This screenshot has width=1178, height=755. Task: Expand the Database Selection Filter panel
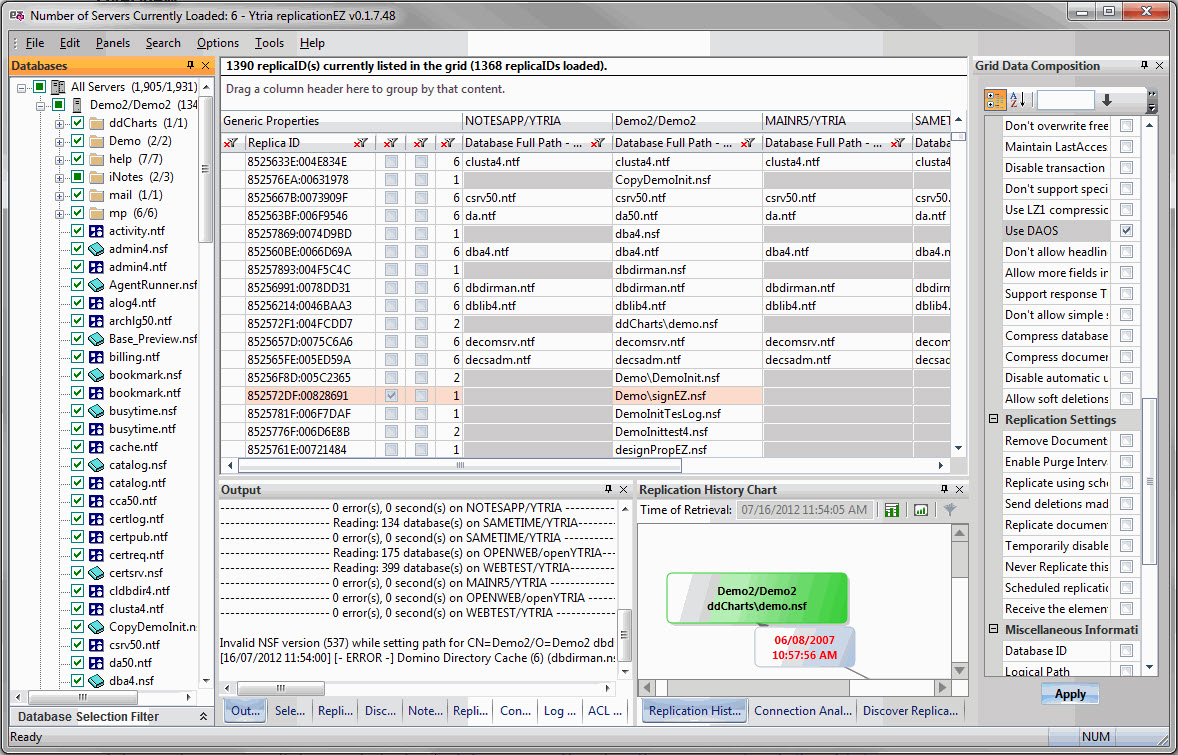tap(204, 717)
